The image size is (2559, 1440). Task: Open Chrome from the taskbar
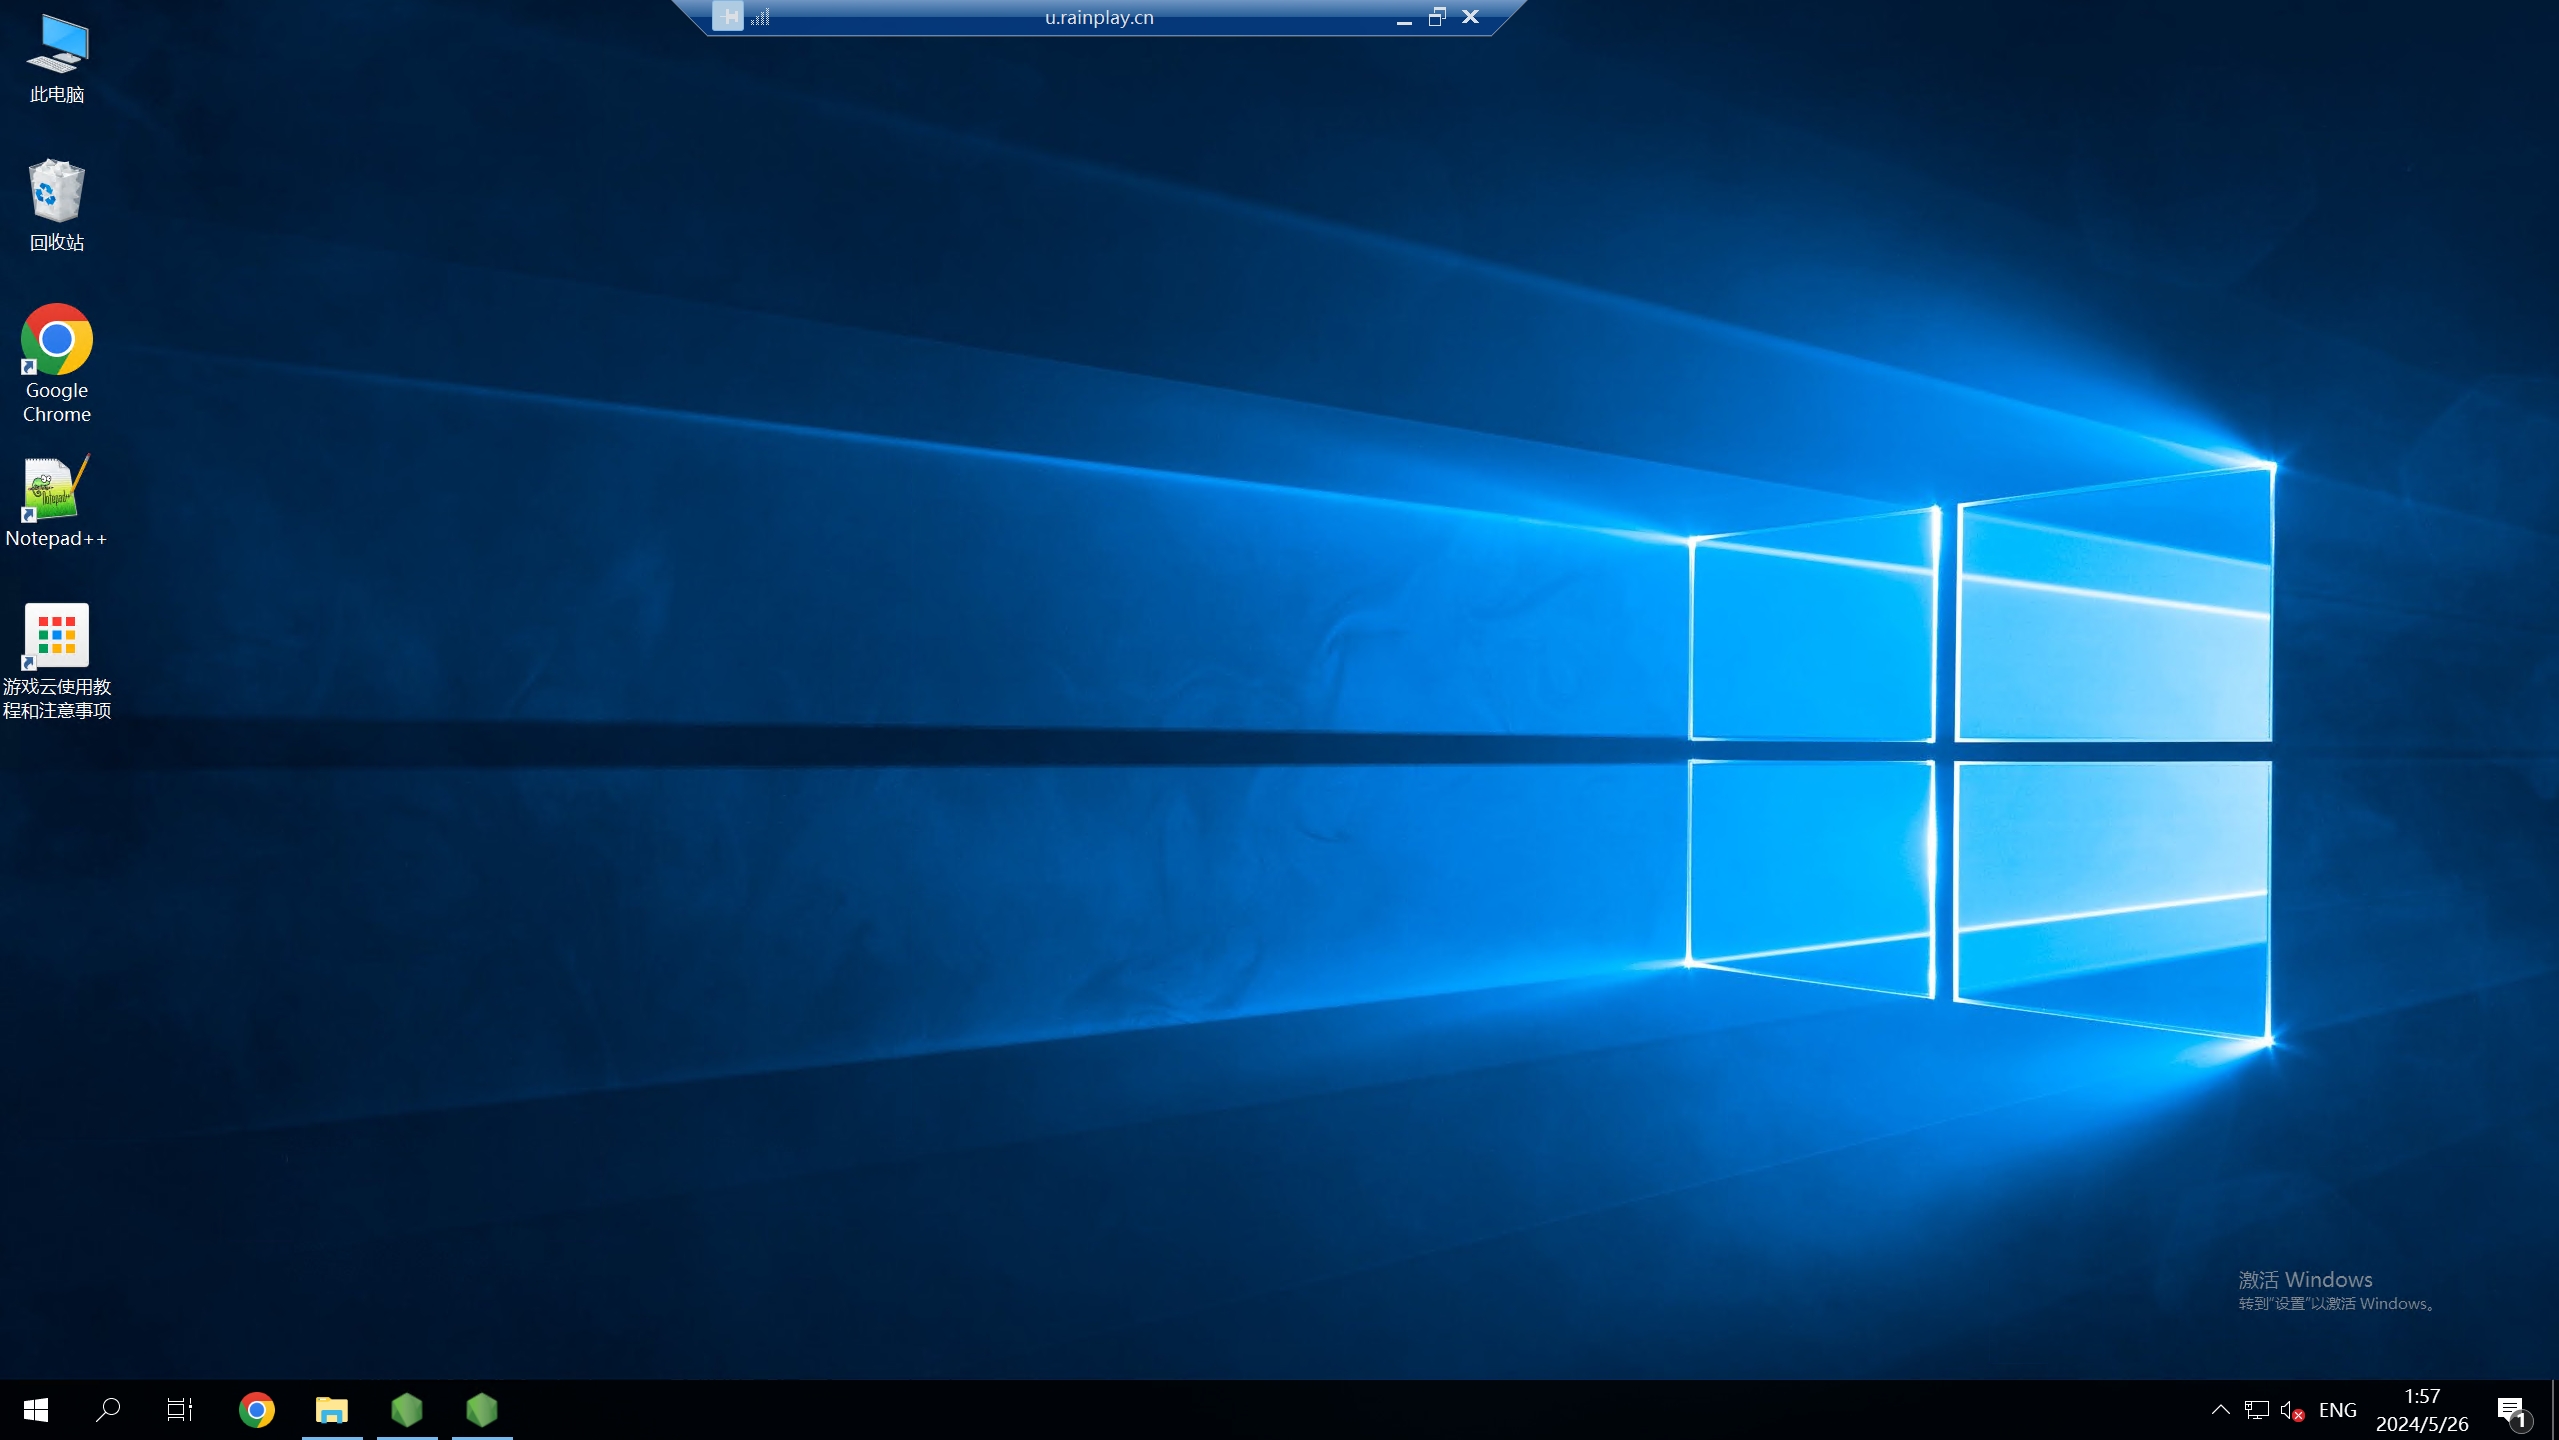coord(257,1410)
